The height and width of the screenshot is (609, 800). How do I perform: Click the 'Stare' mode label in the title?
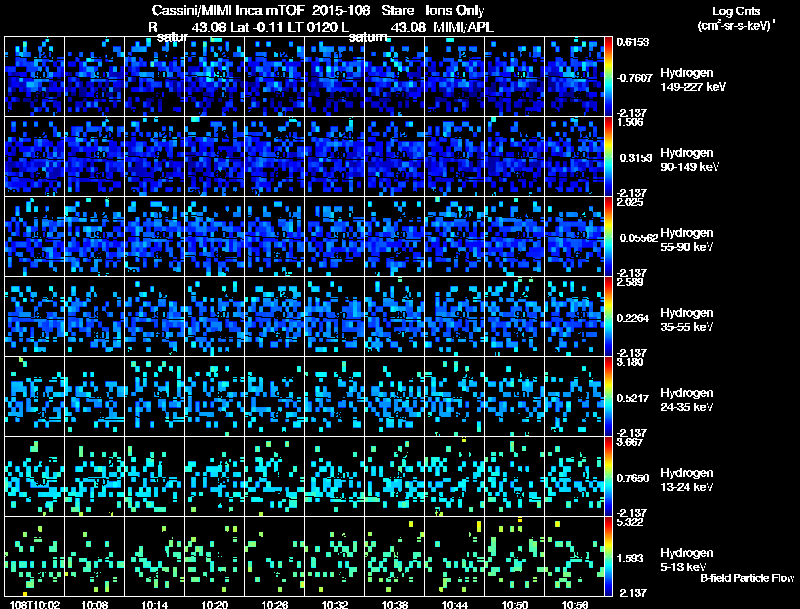click(x=397, y=11)
